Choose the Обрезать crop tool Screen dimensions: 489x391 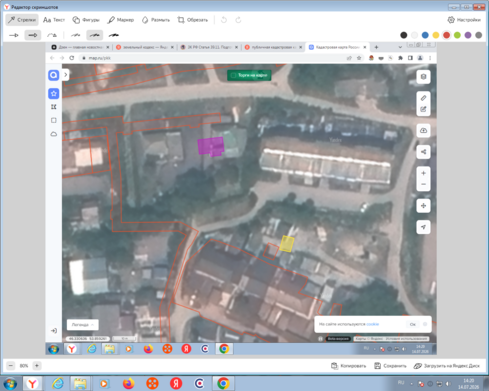coord(193,20)
